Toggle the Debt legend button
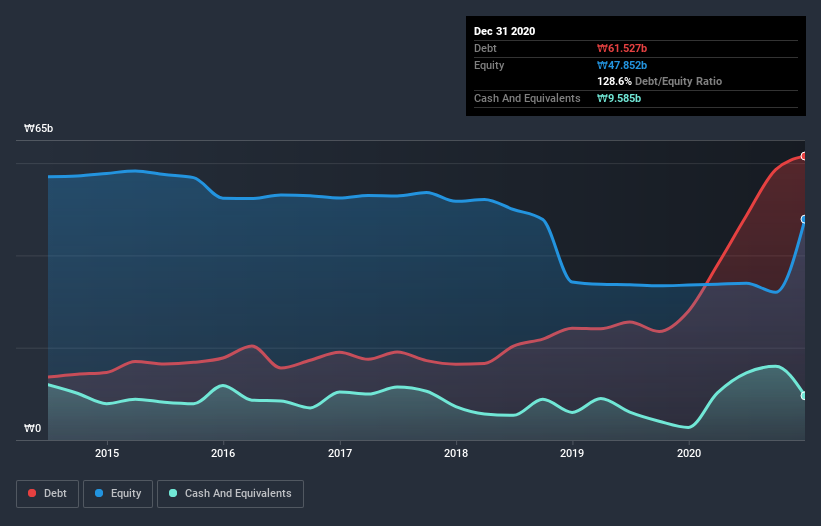The height and width of the screenshot is (526, 821). point(48,494)
